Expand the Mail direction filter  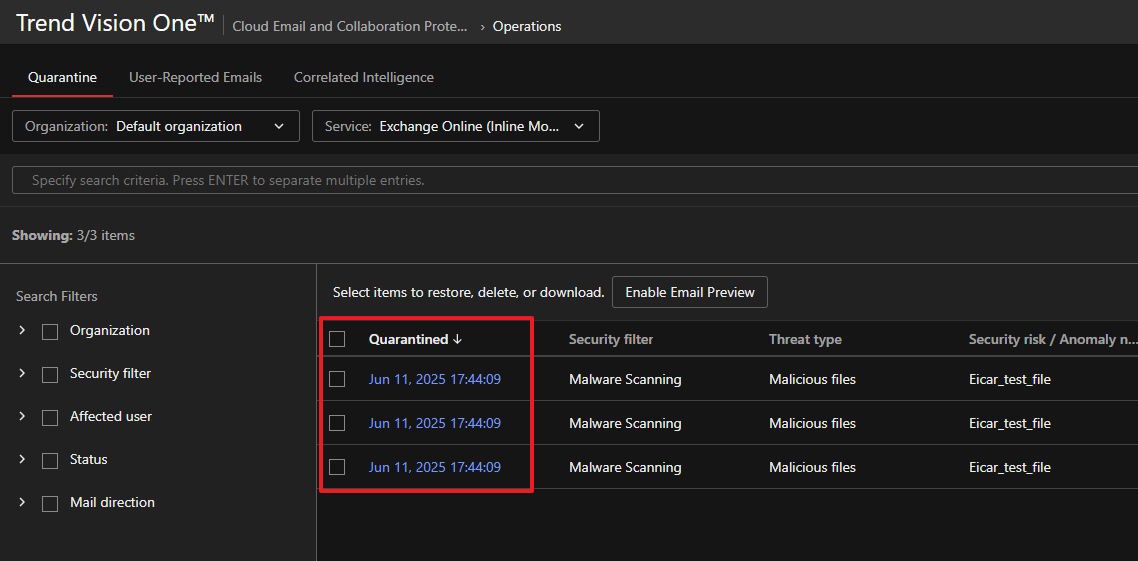pyautogui.click(x=22, y=502)
